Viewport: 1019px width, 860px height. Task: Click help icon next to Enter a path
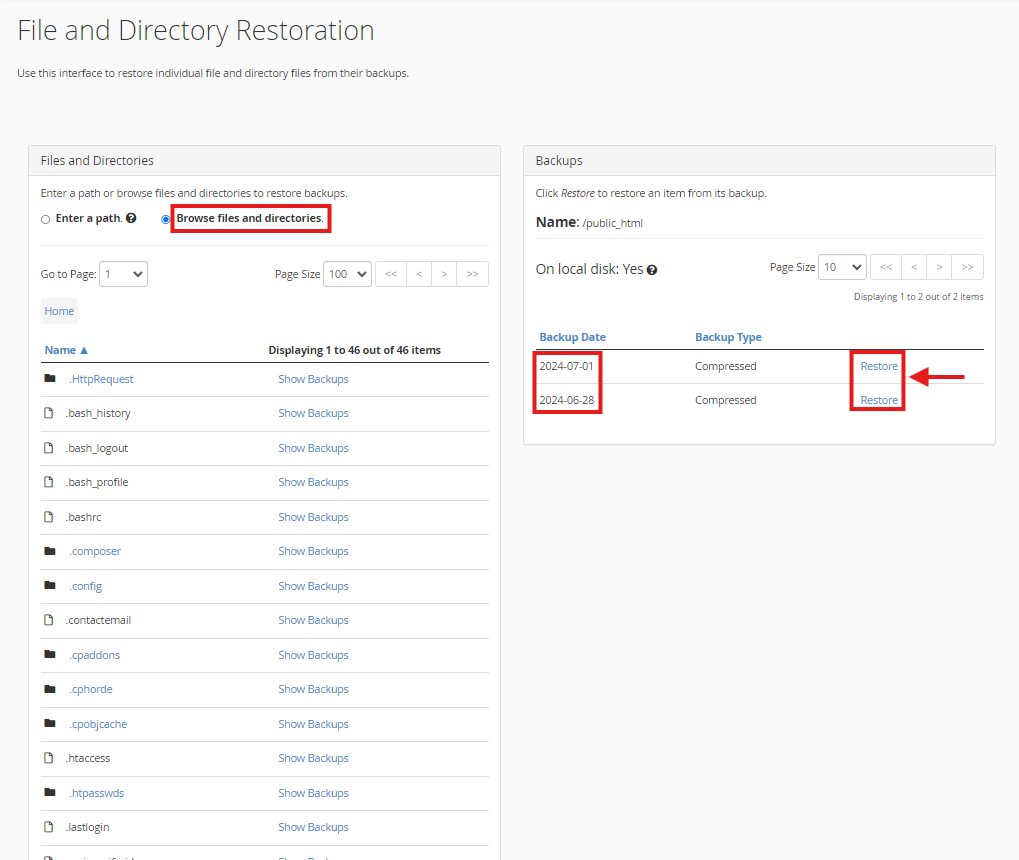point(131,218)
